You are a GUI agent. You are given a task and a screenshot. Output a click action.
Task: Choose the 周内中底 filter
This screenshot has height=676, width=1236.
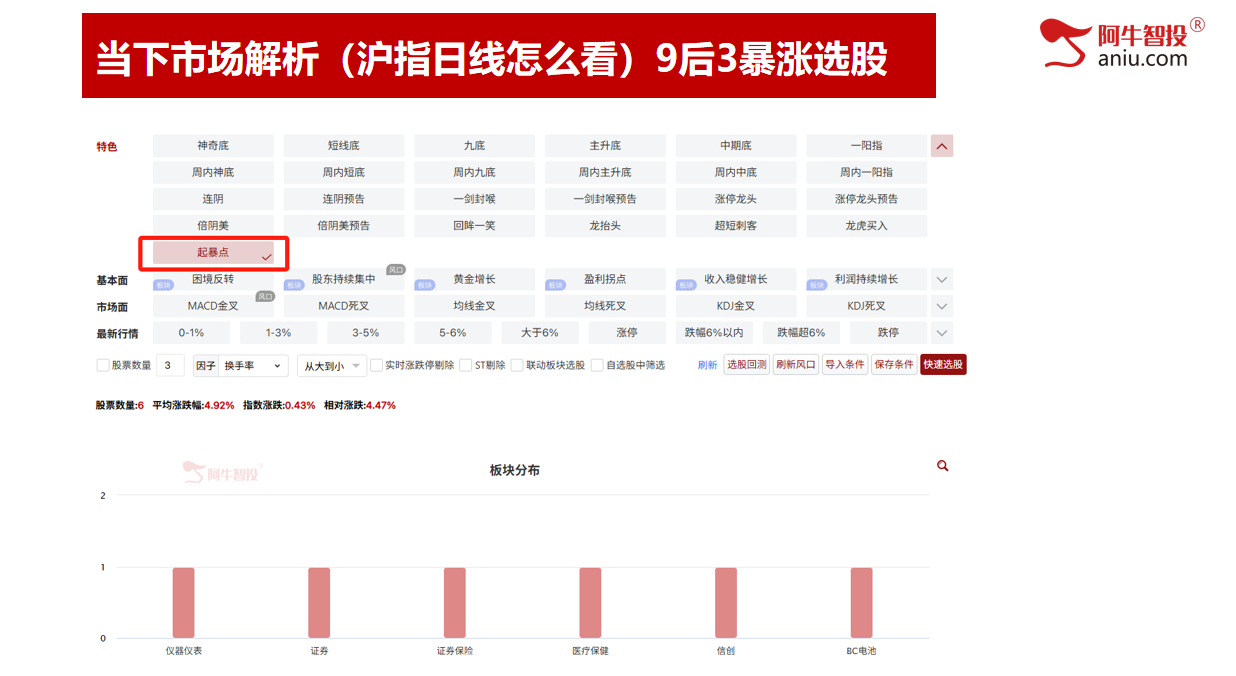click(x=736, y=173)
